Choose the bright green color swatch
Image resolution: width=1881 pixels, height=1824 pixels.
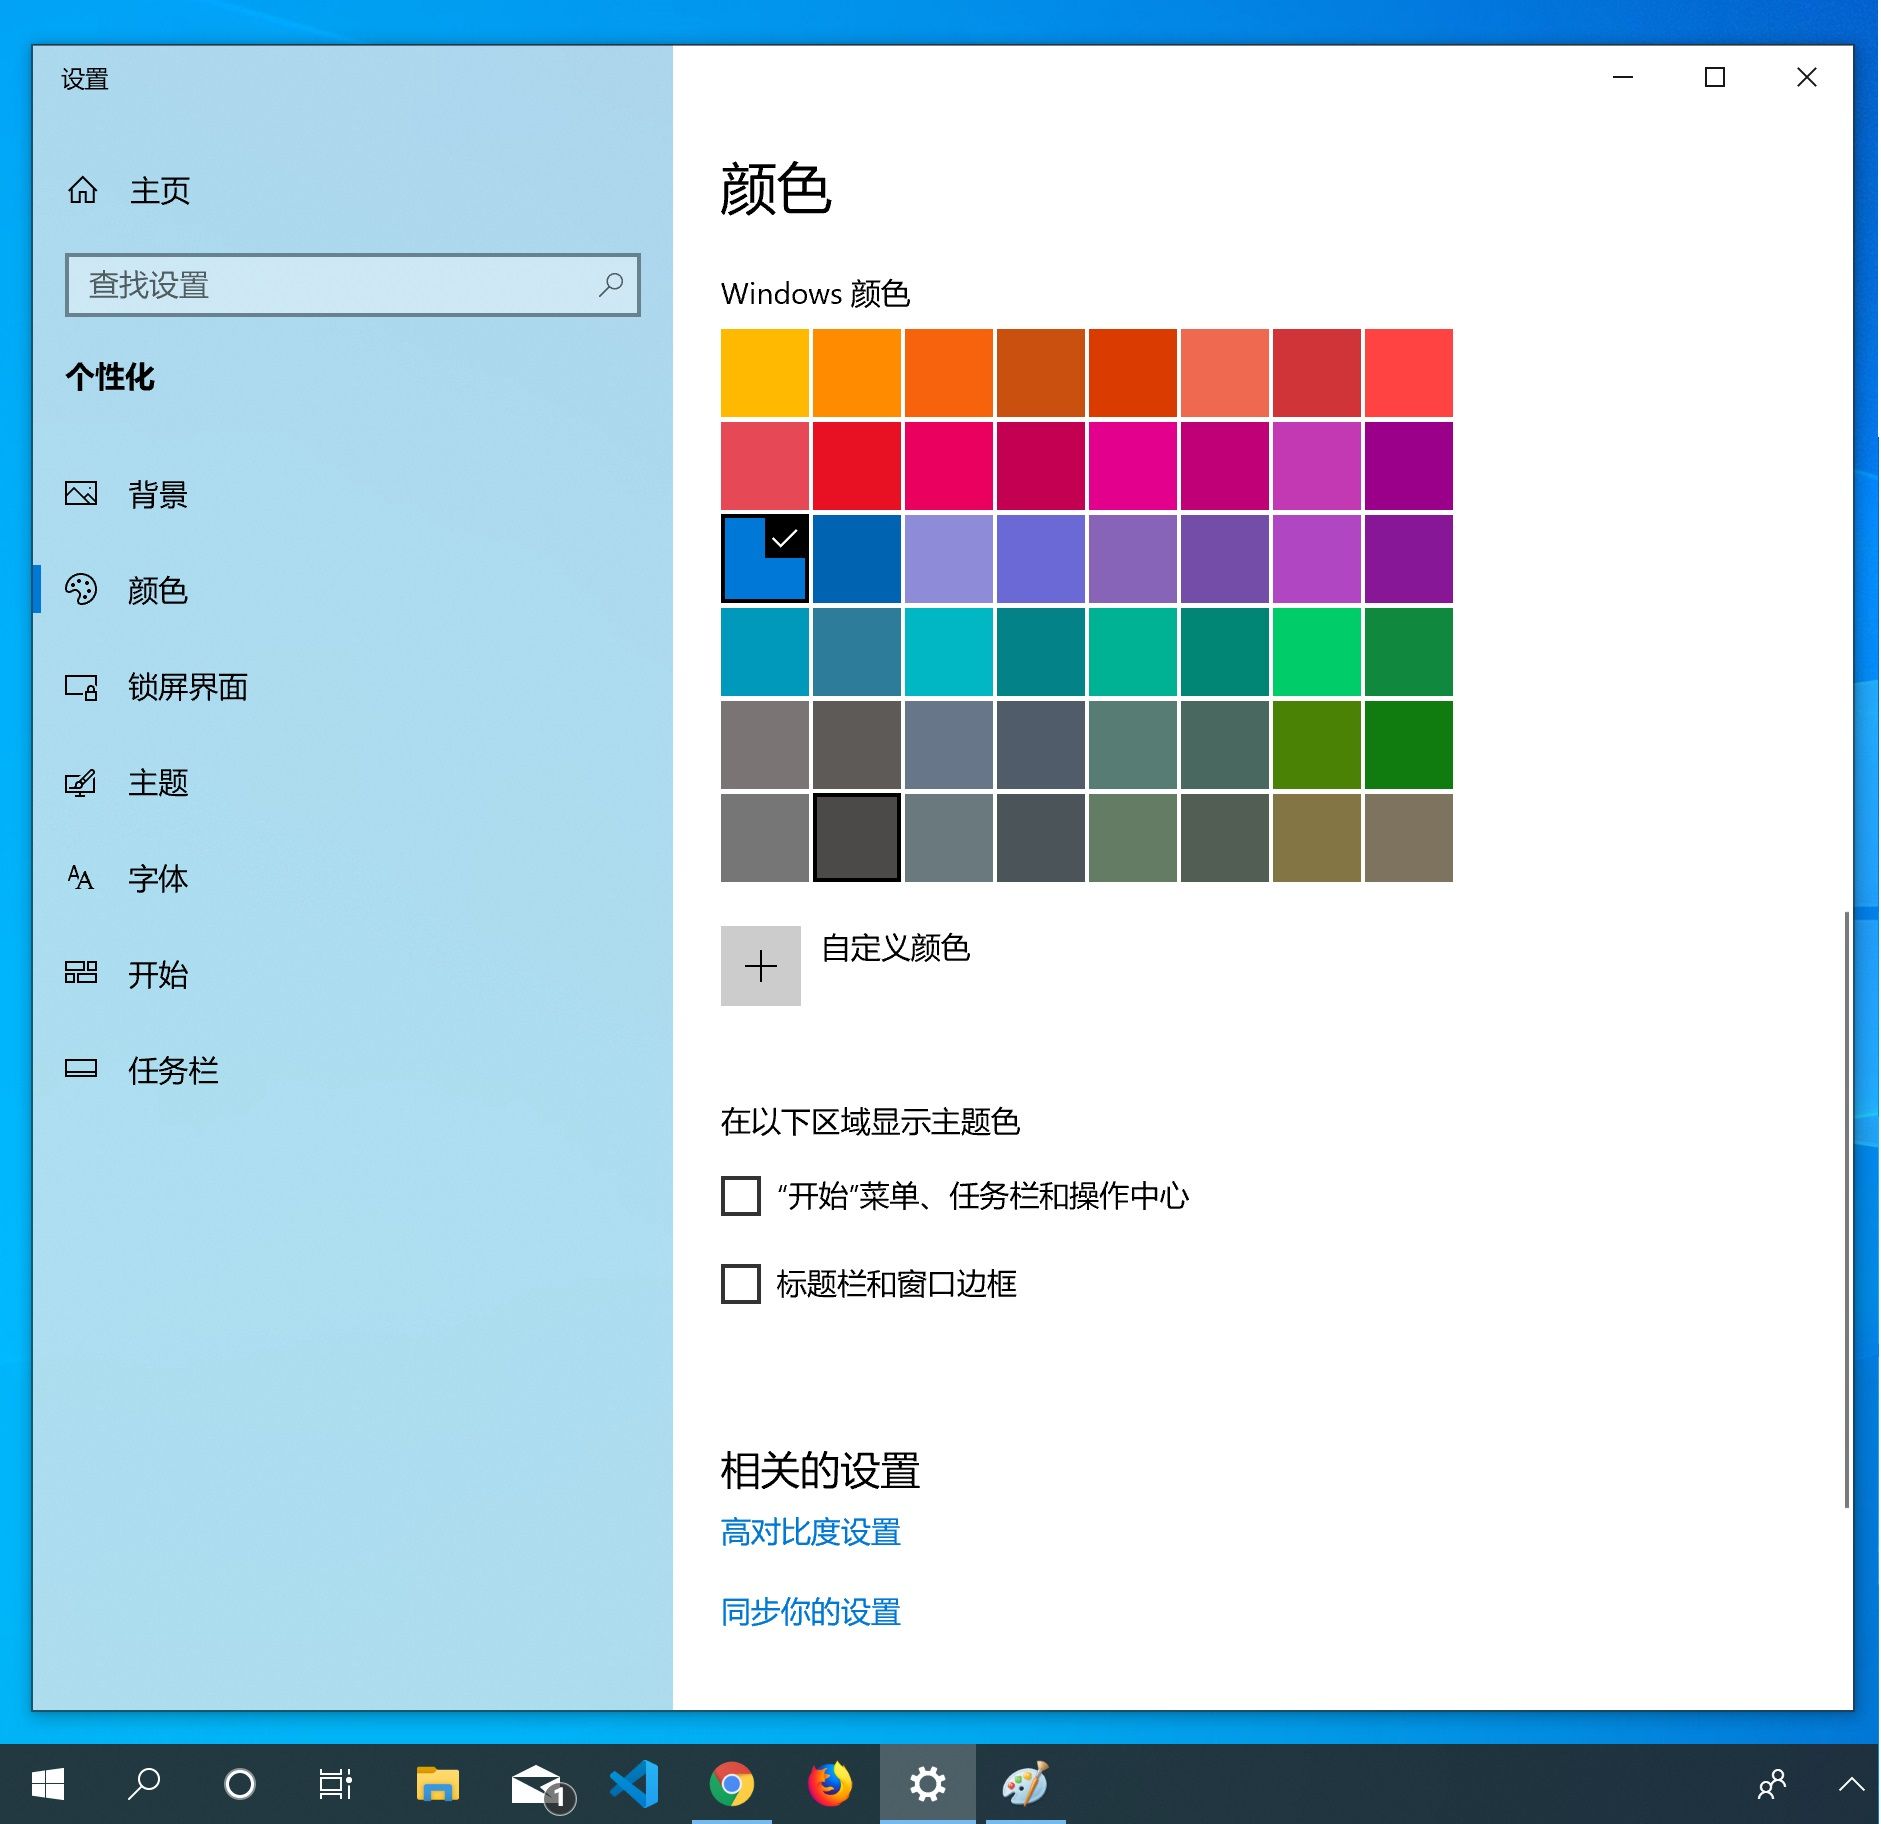tap(1317, 652)
